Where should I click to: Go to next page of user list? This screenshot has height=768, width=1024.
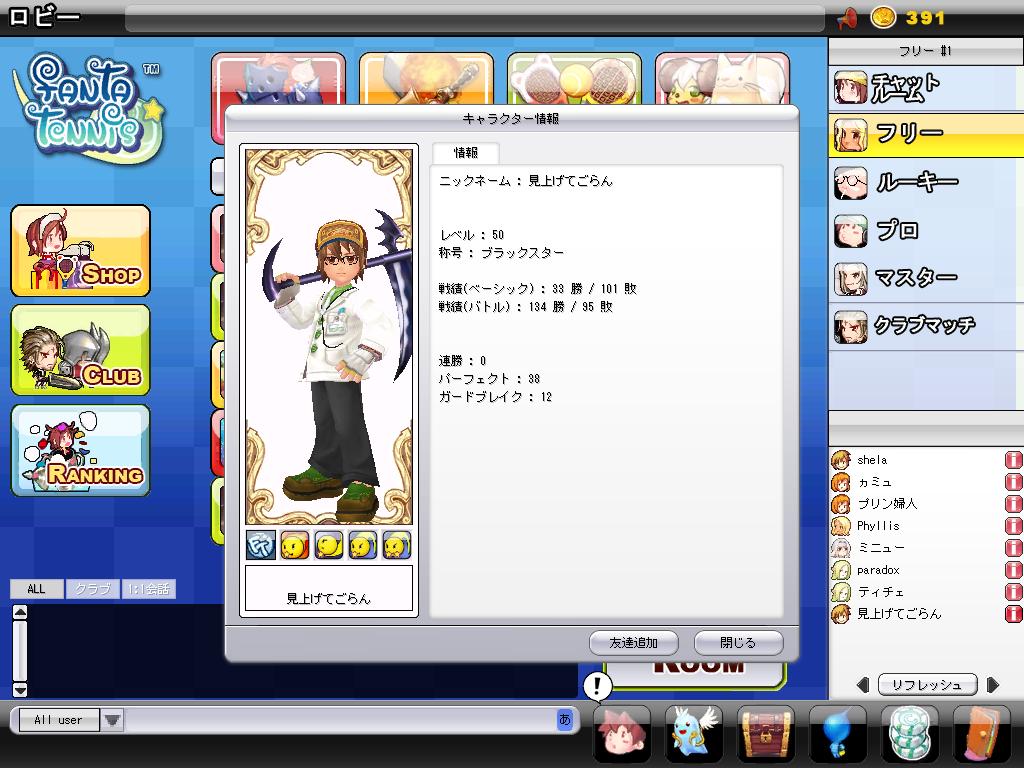pos(992,685)
